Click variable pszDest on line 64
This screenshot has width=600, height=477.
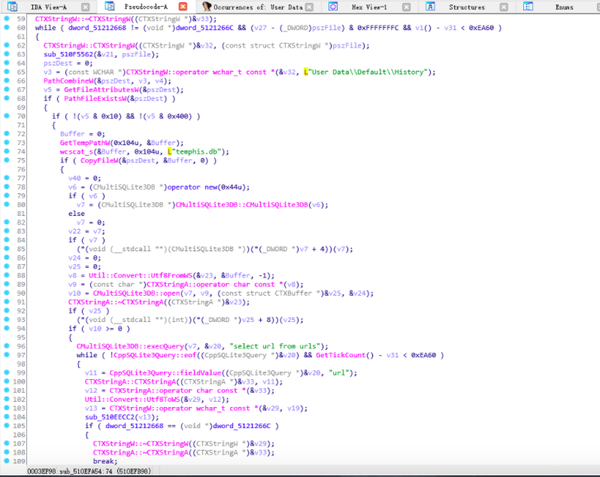point(57,63)
